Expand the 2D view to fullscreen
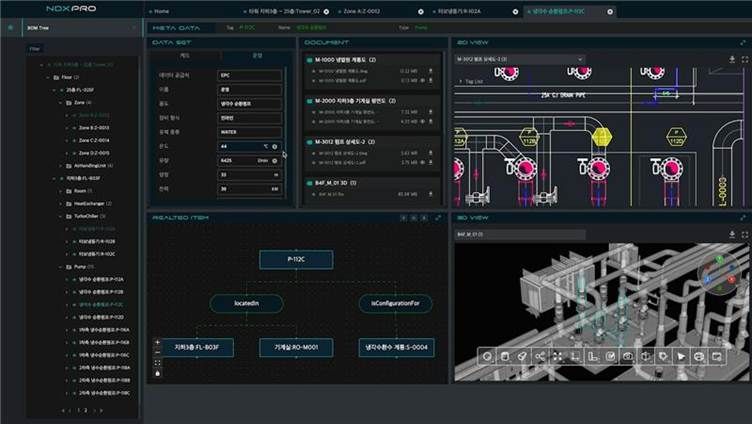 [x=743, y=42]
